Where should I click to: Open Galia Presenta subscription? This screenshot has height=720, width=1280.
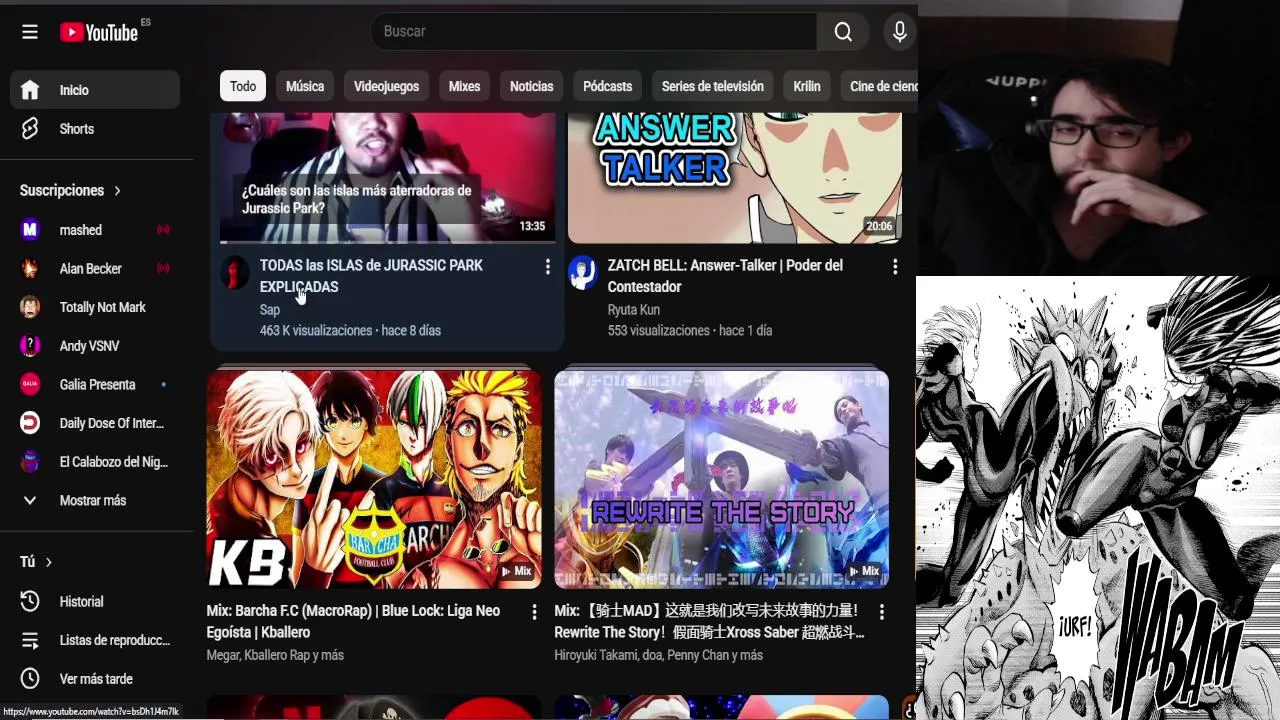click(95, 384)
